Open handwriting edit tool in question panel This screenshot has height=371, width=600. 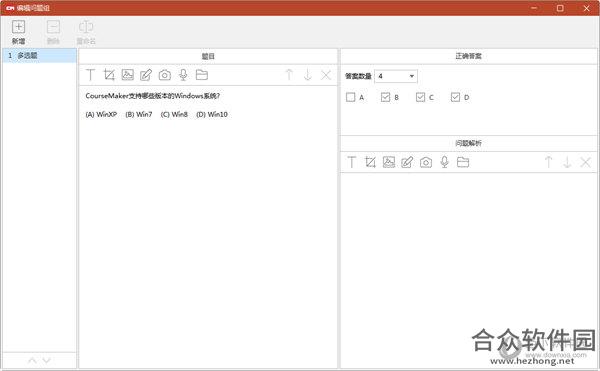pos(146,75)
